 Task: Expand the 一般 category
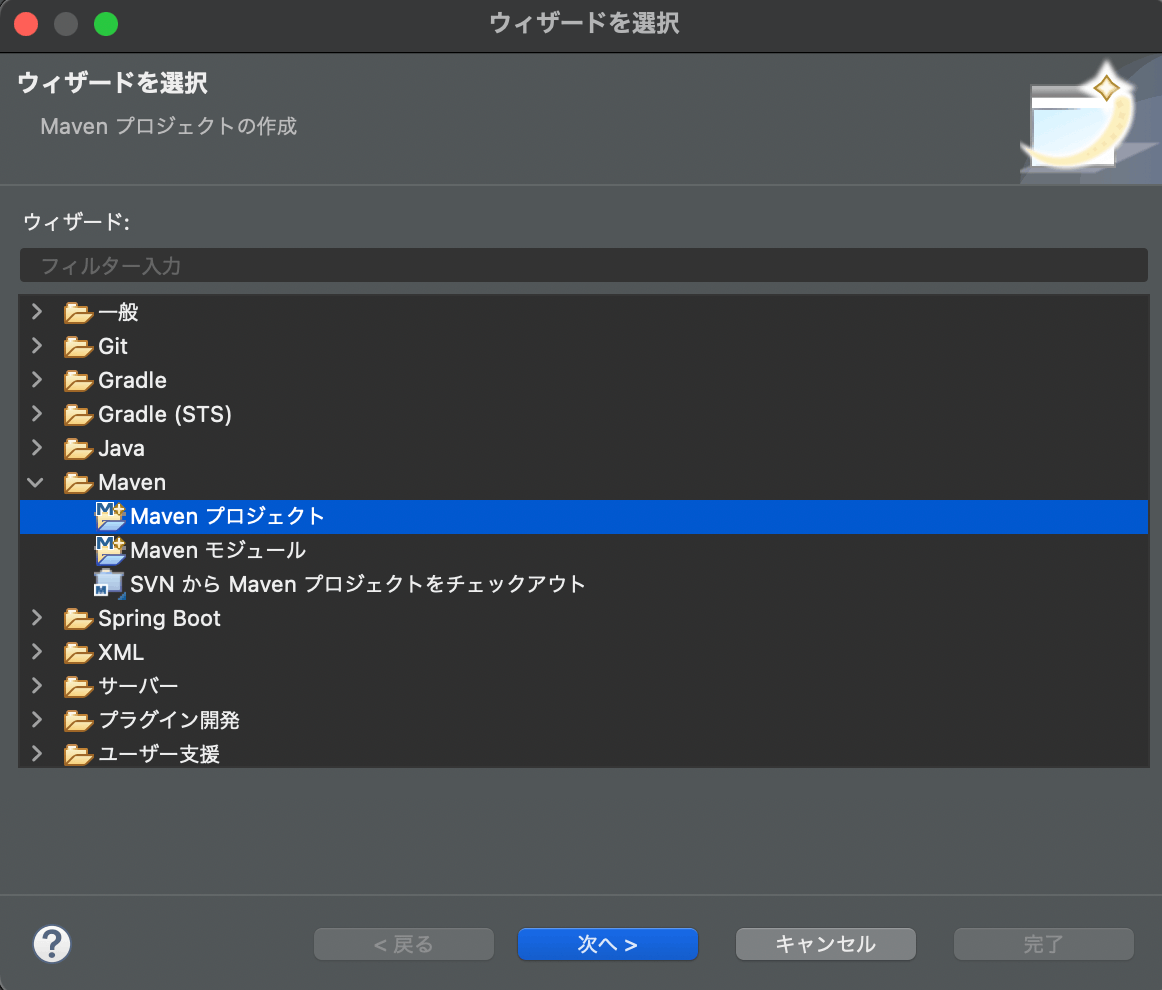pyautogui.click(x=36, y=312)
